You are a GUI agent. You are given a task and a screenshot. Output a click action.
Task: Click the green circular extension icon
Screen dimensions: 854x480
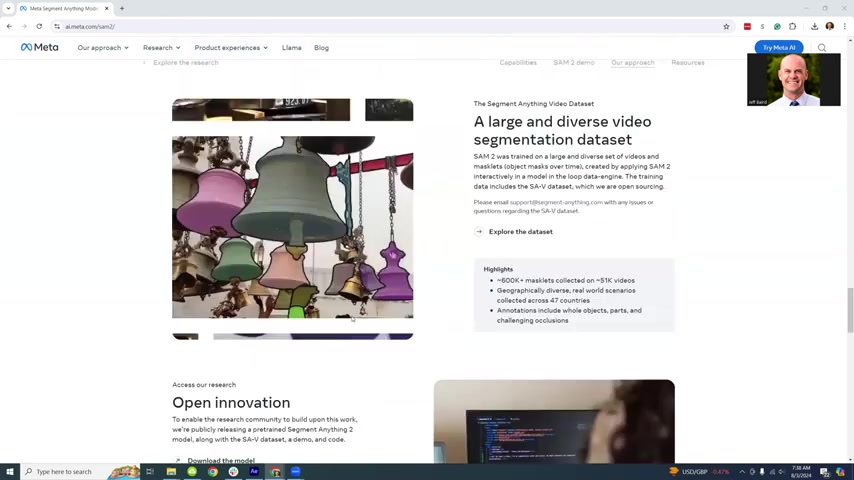[x=777, y=26]
